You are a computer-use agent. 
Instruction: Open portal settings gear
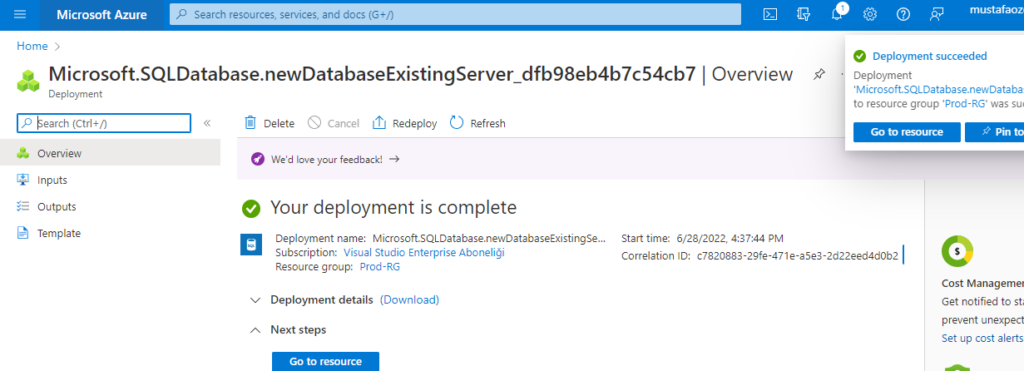[x=870, y=14]
